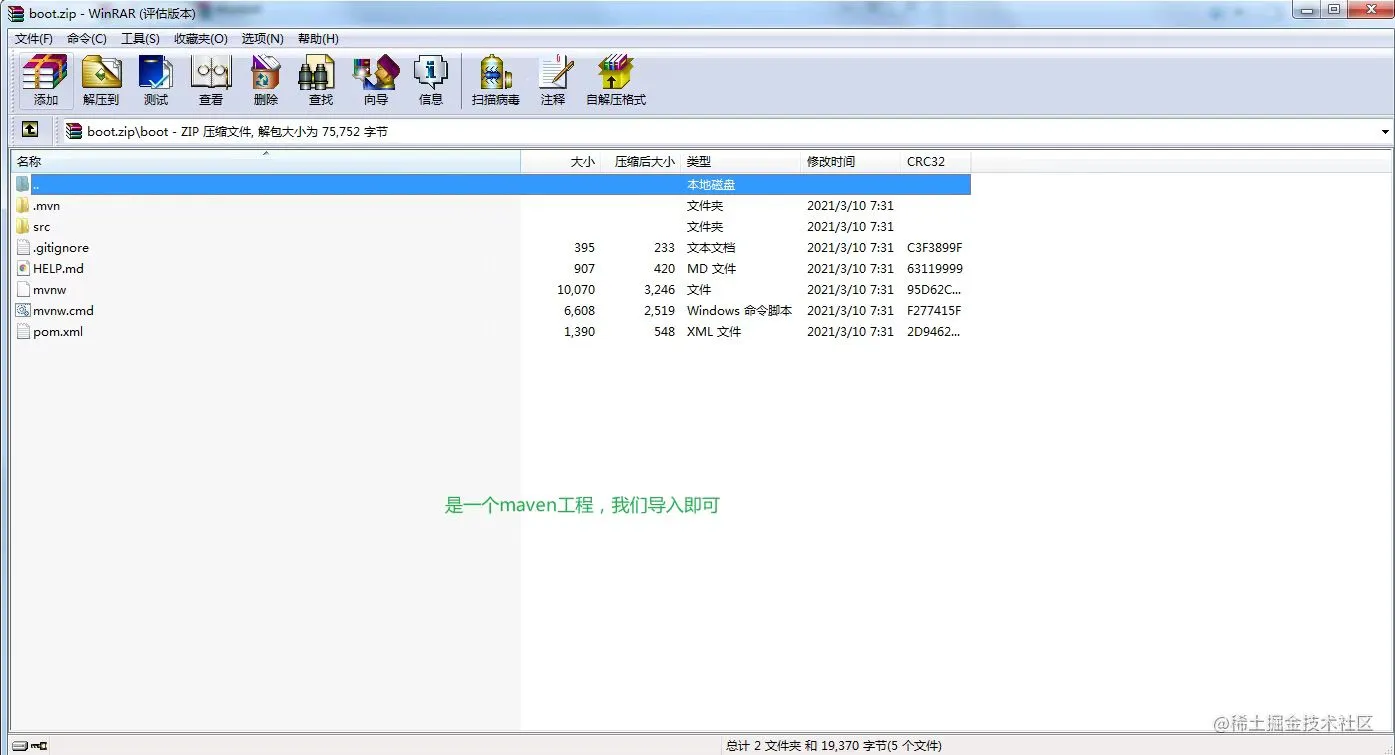Click the CRC32 value 63119999
1395x755 pixels.
click(935, 268)
